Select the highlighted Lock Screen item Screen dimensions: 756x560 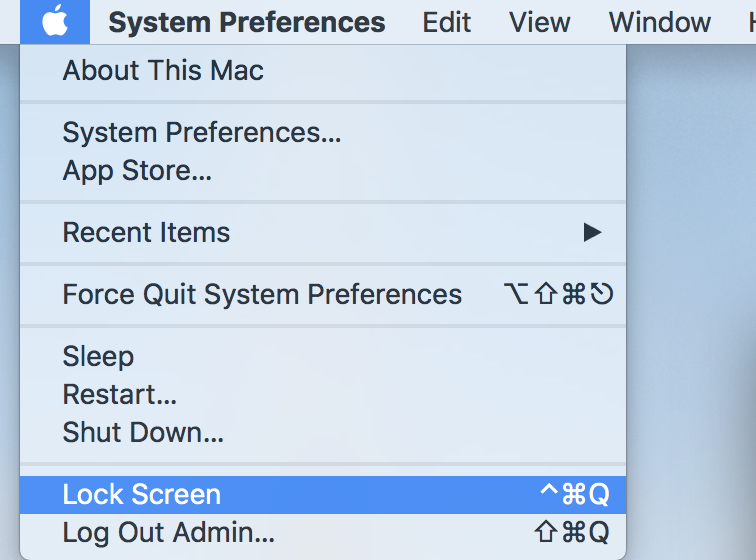[323, 494]
